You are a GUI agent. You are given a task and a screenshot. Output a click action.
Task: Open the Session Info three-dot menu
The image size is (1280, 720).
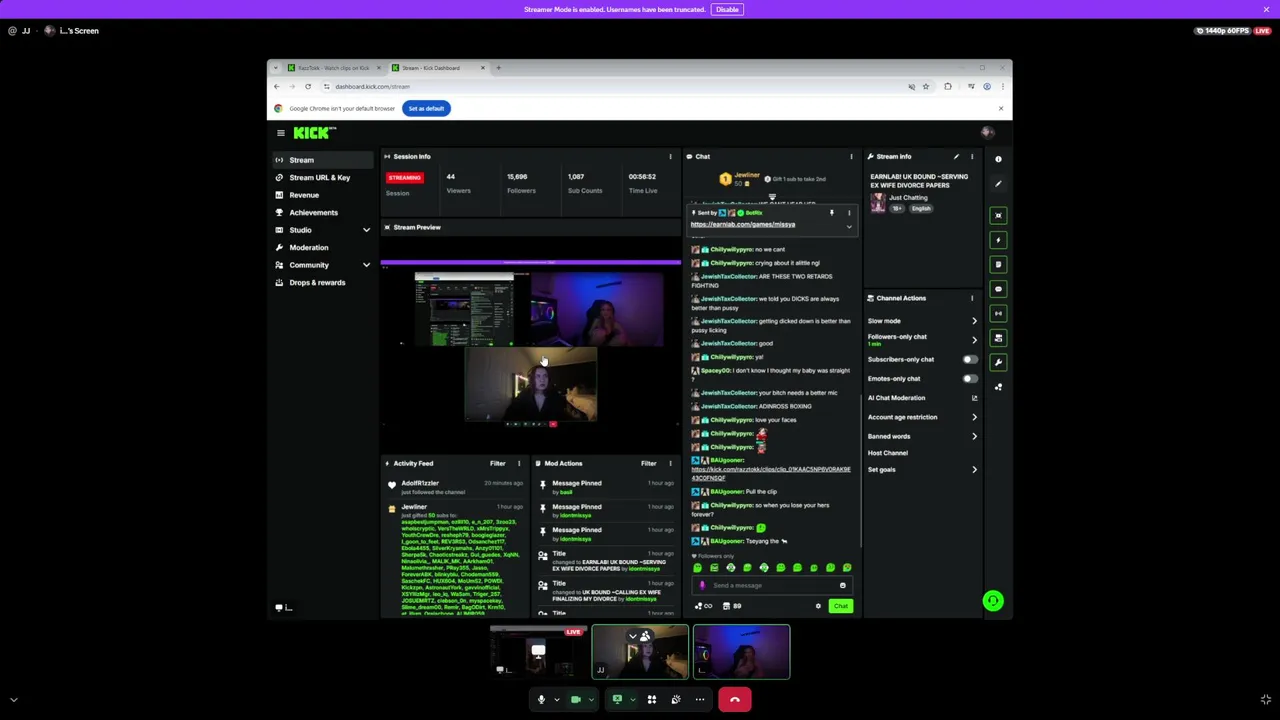[670, 156]
